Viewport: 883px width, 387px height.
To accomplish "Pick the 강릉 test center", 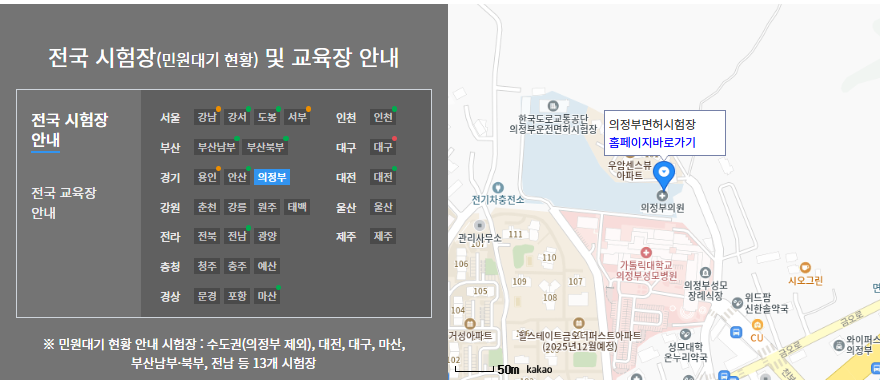I will click(x=237, y=207).
